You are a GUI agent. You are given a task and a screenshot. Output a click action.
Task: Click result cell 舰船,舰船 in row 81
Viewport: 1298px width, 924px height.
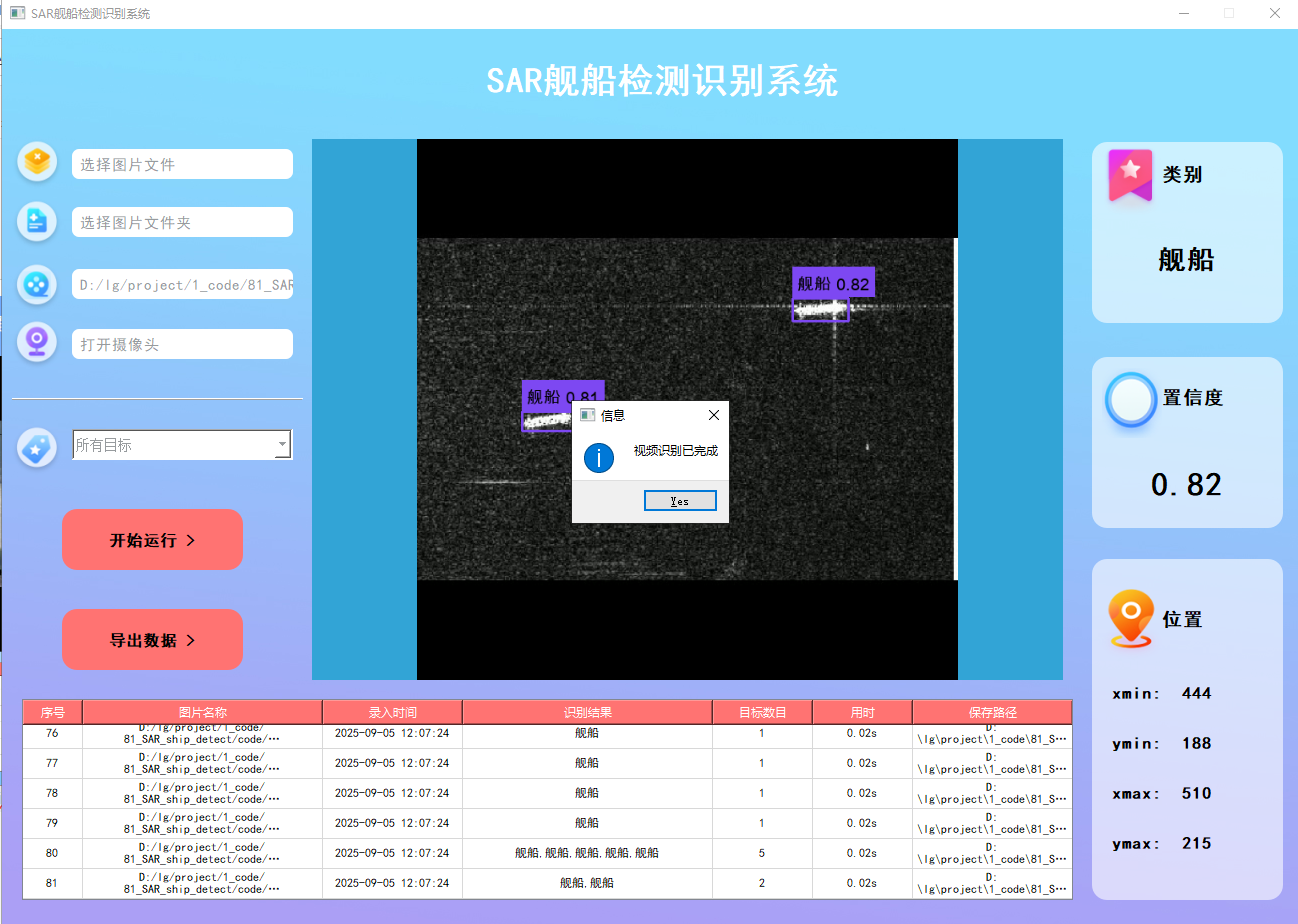[587, 883]
